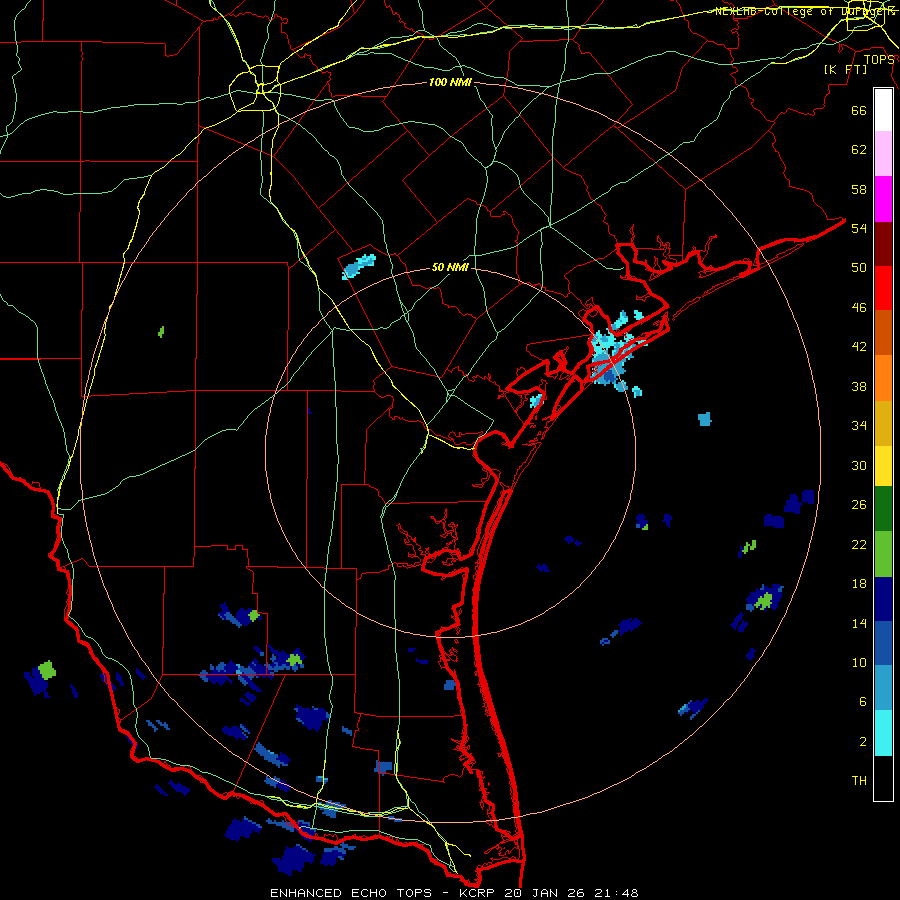Click the white swatch in the tops legend
This screenshot has height=900, width=900.
coord(883,110)
